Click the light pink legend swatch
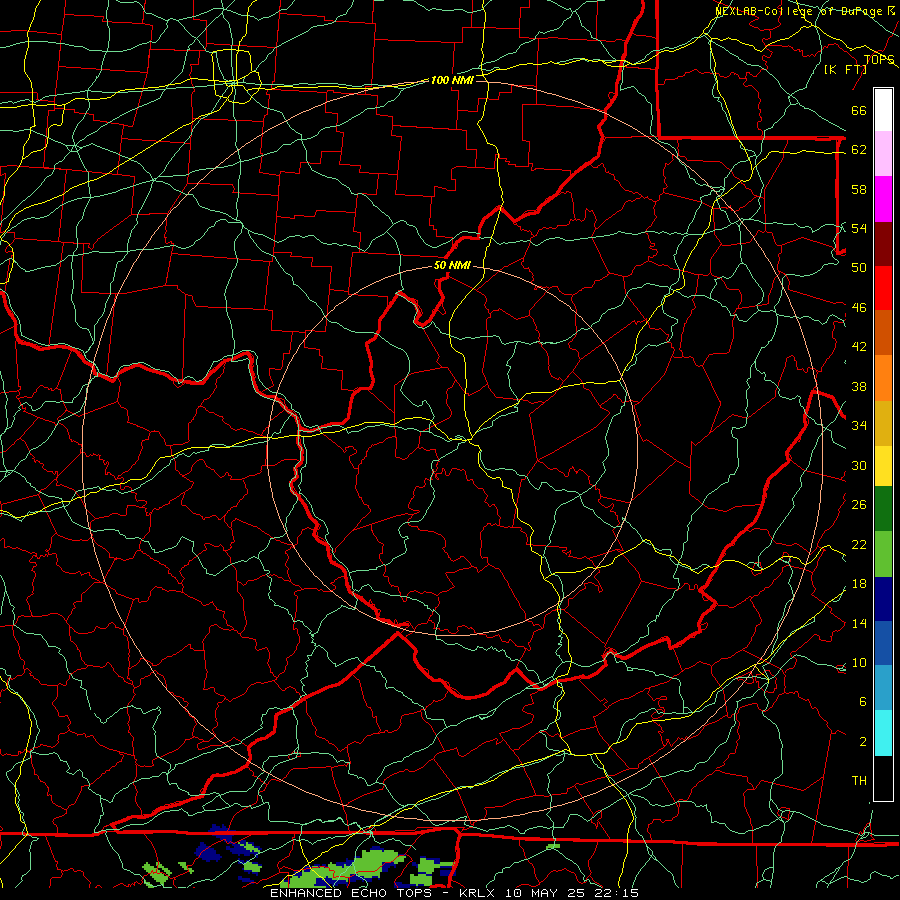The height and width of the screenshot is (900, 900). (883, 154)
